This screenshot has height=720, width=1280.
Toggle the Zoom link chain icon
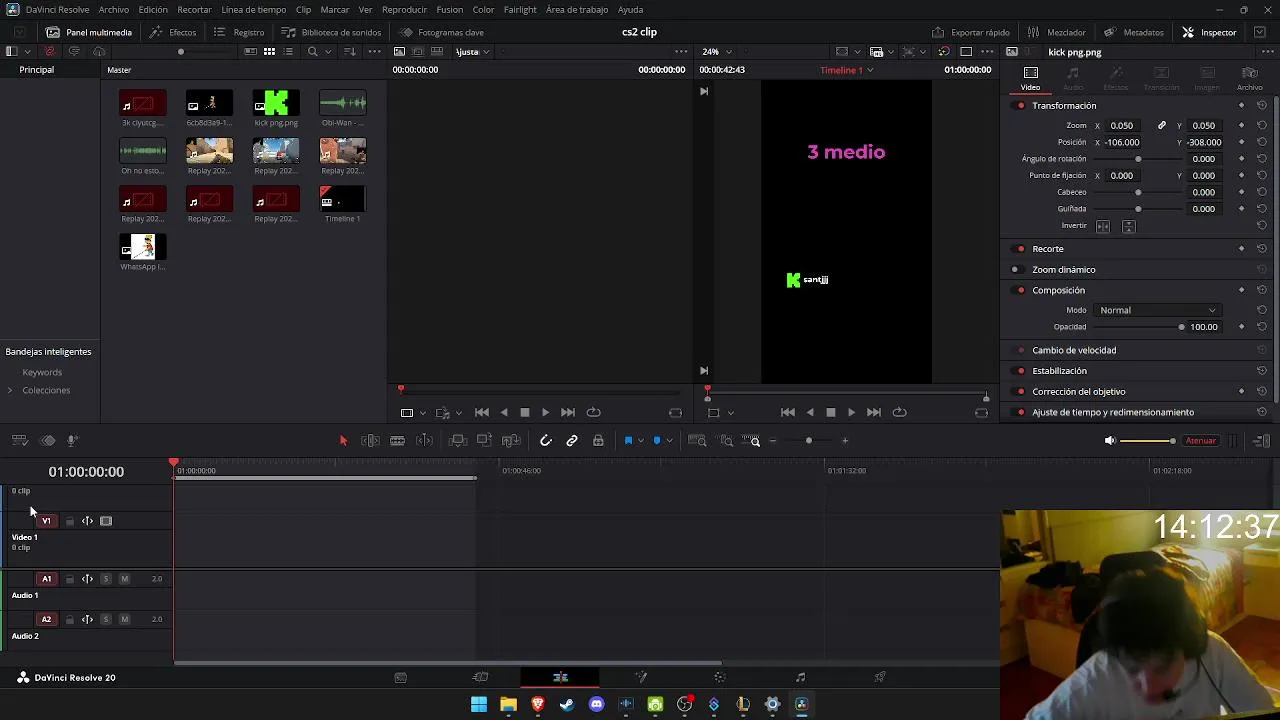coord(1162,126)
